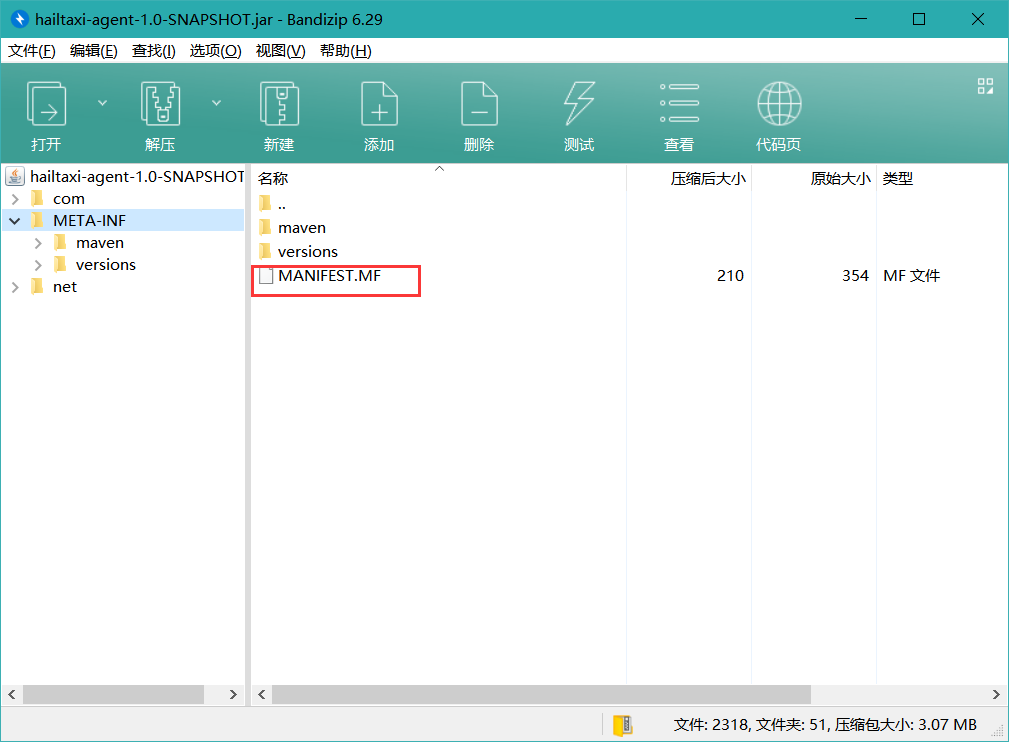Click the status bar file count text
The width and height of the screenshot is (1009, 742).
pos(824,725)
